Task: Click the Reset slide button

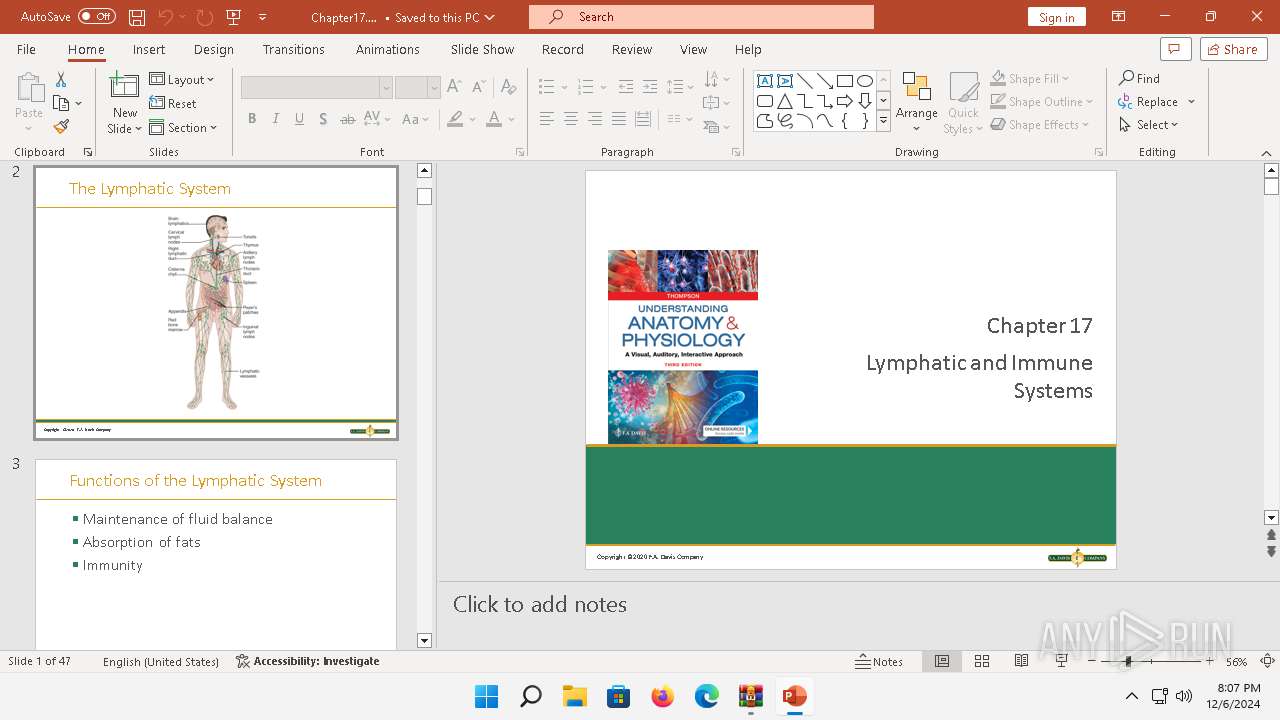Action: point(173,104)
